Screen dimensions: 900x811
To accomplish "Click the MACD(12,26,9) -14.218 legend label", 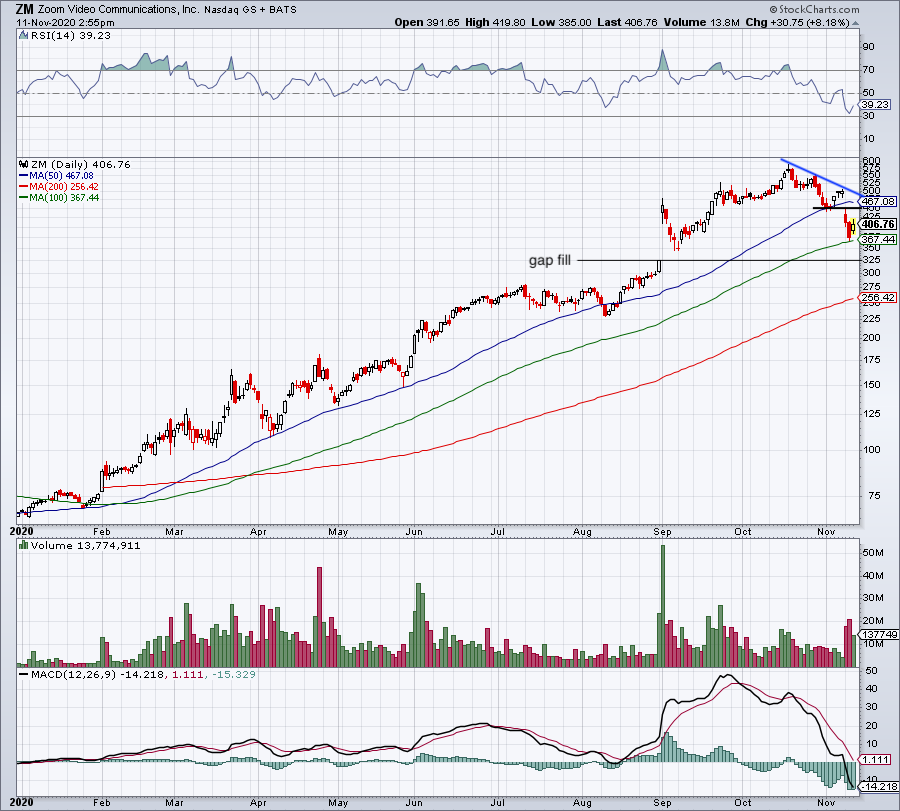I will tap(96, 674).
